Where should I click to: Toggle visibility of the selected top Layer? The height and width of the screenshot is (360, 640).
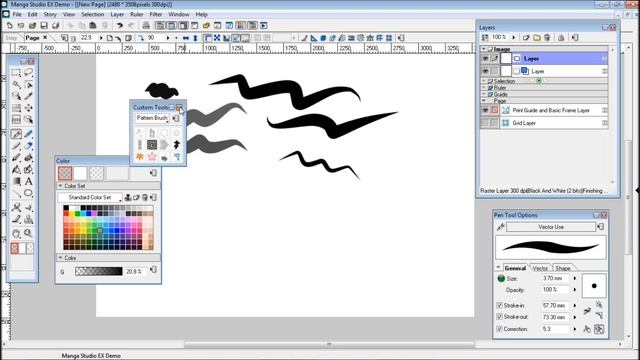485,59
